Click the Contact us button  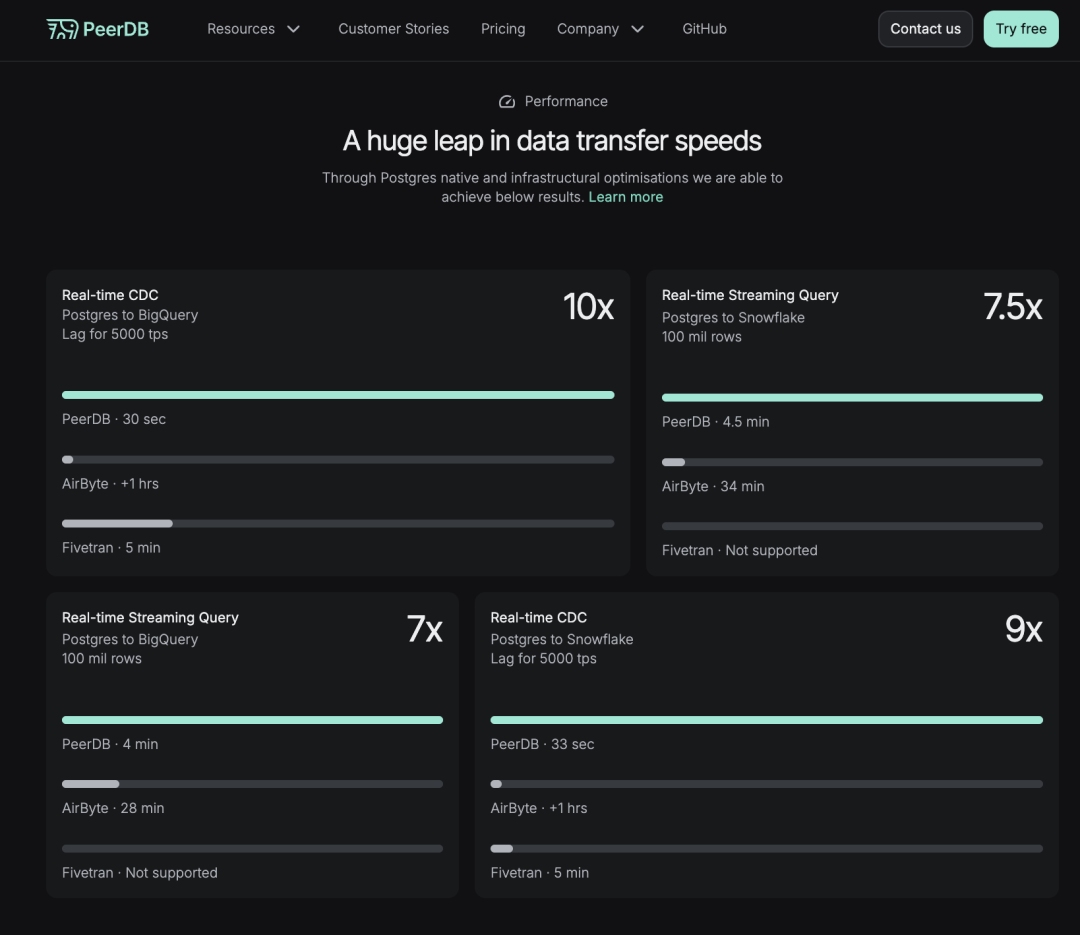click(925, 29)
